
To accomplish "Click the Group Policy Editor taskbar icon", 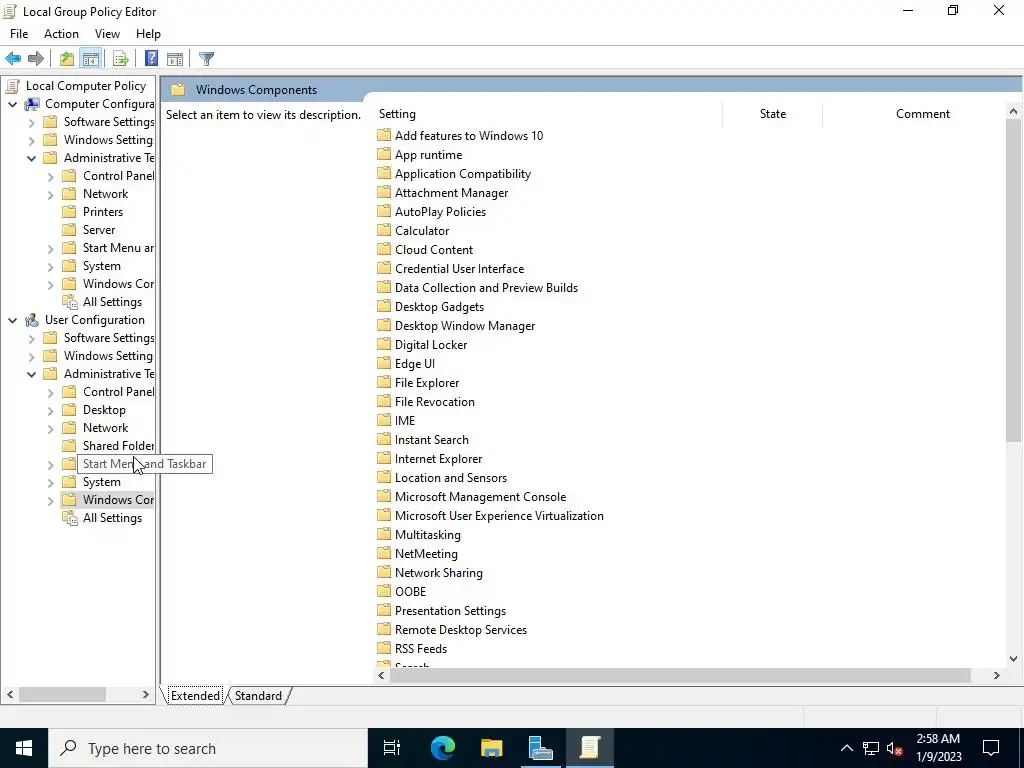I will click(x=589, y=748).
